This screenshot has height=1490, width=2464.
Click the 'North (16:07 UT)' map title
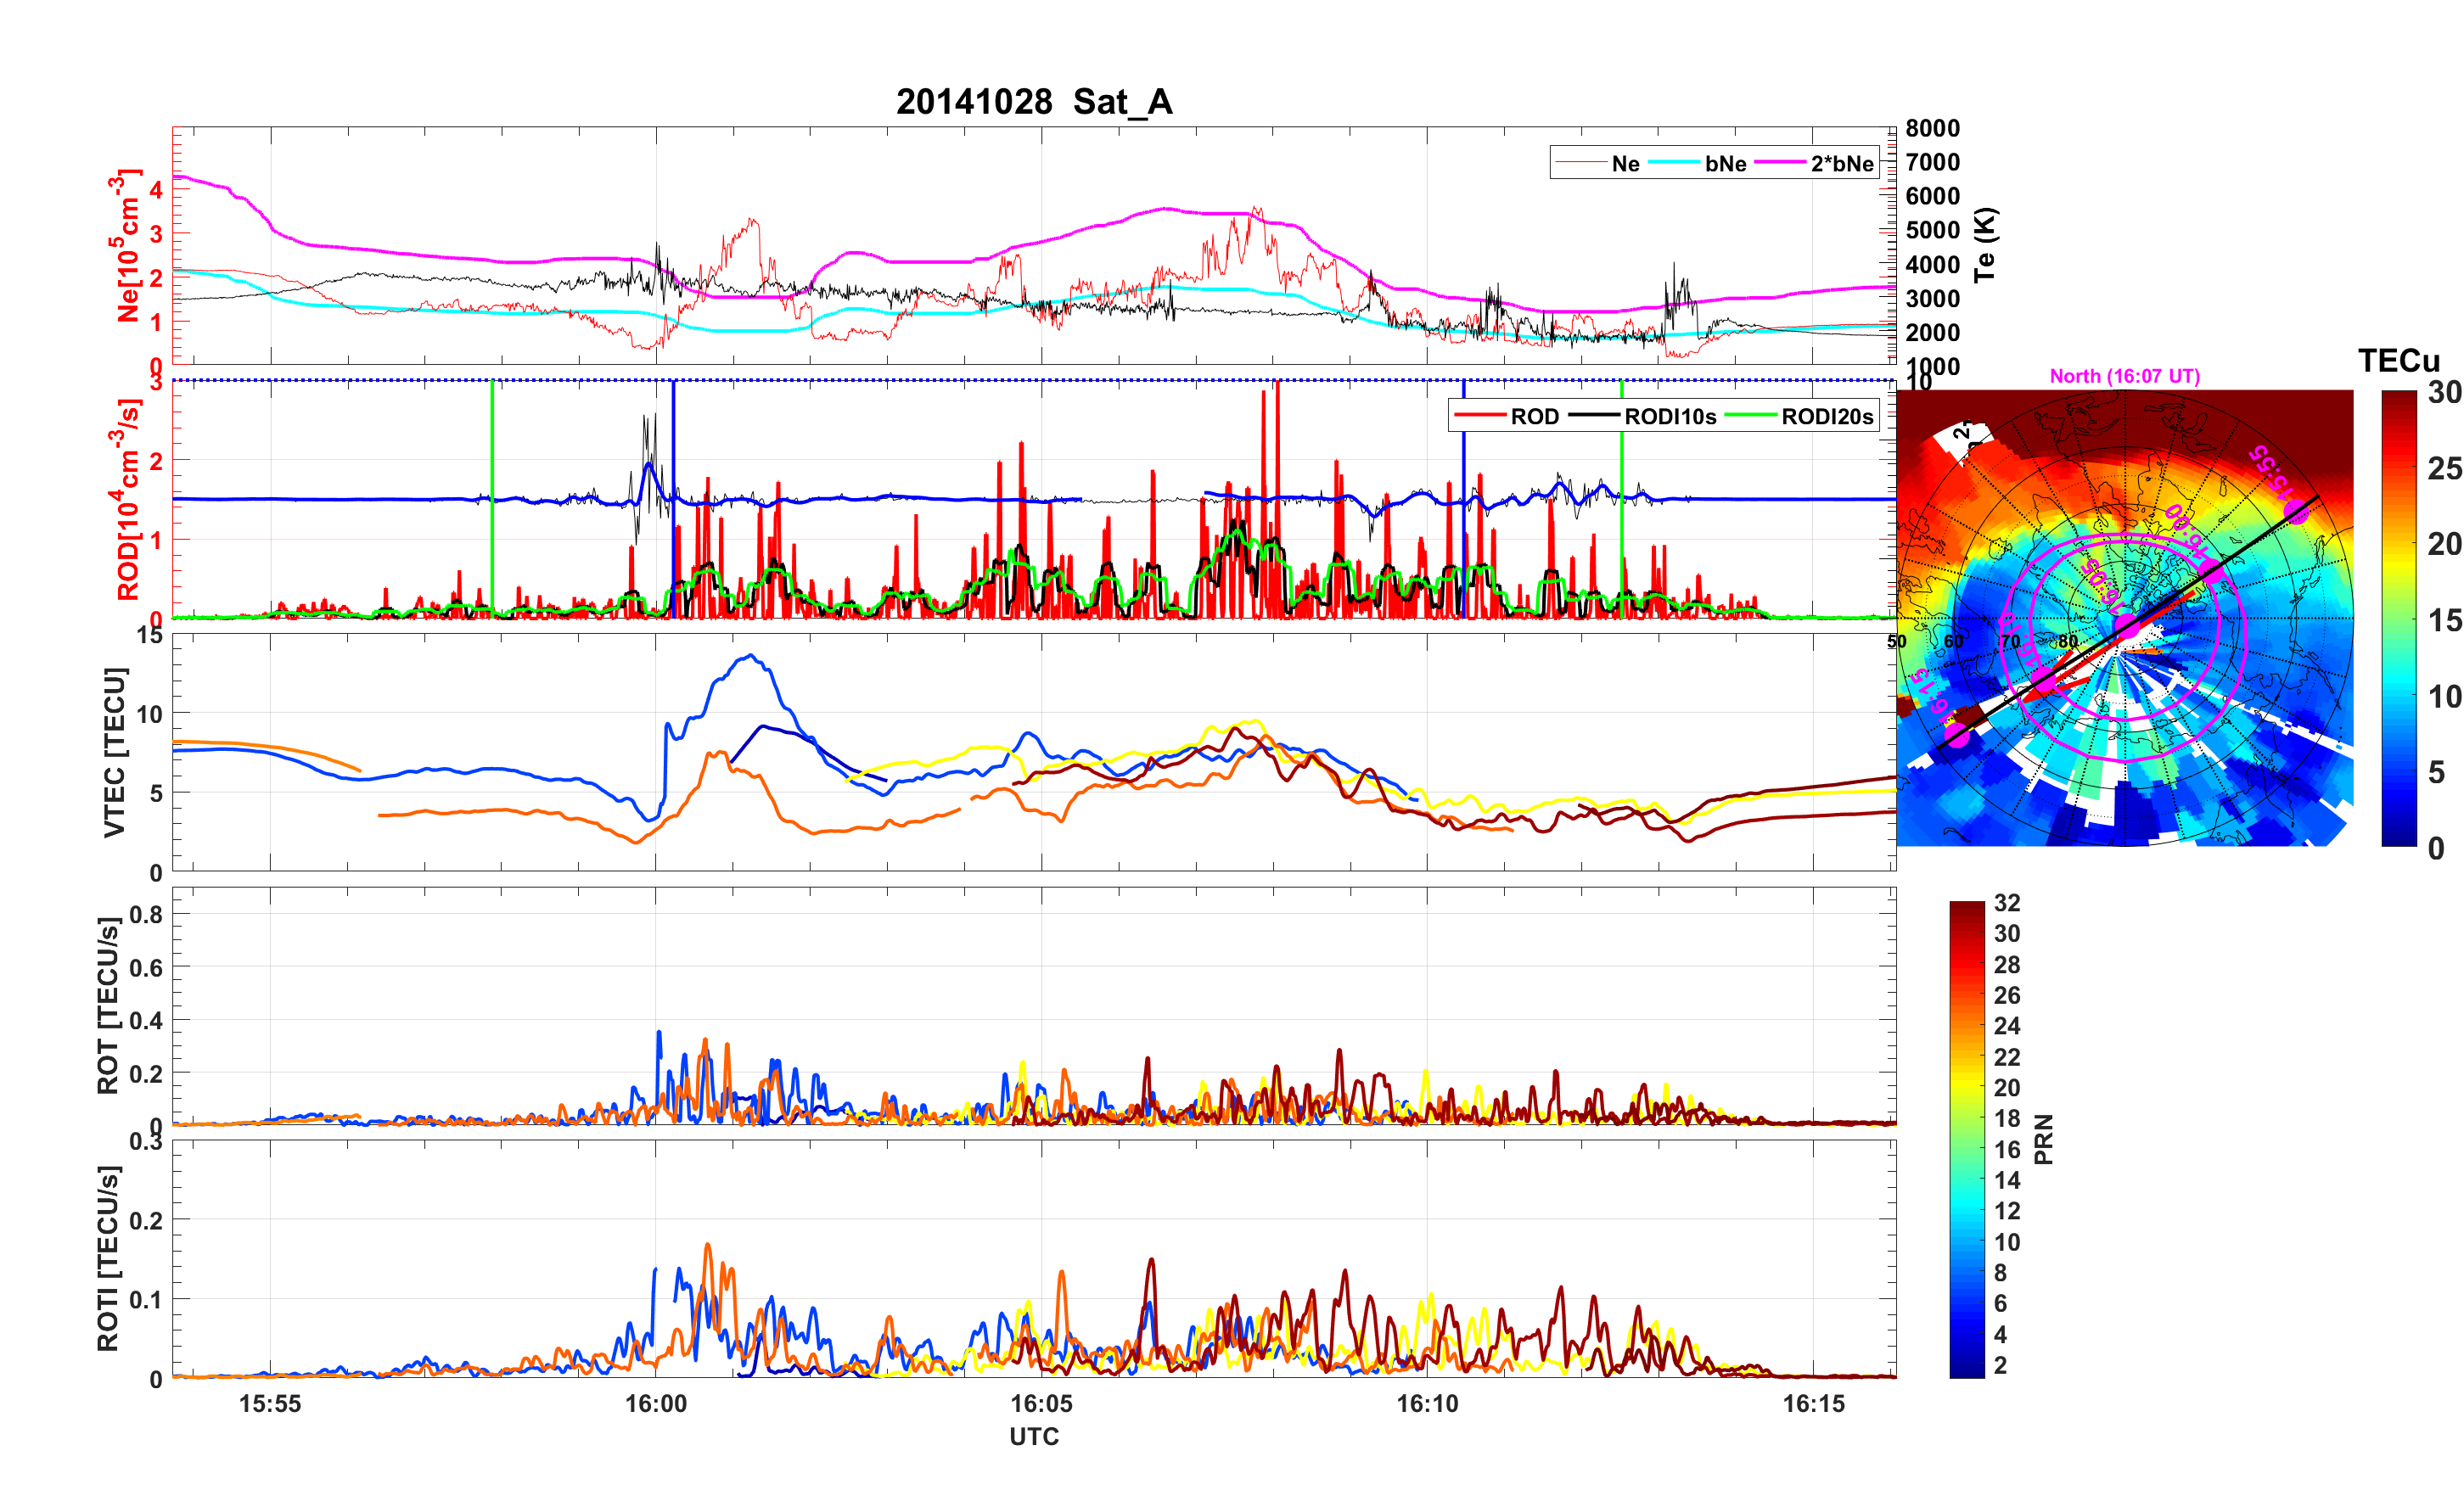point(2124,376)
